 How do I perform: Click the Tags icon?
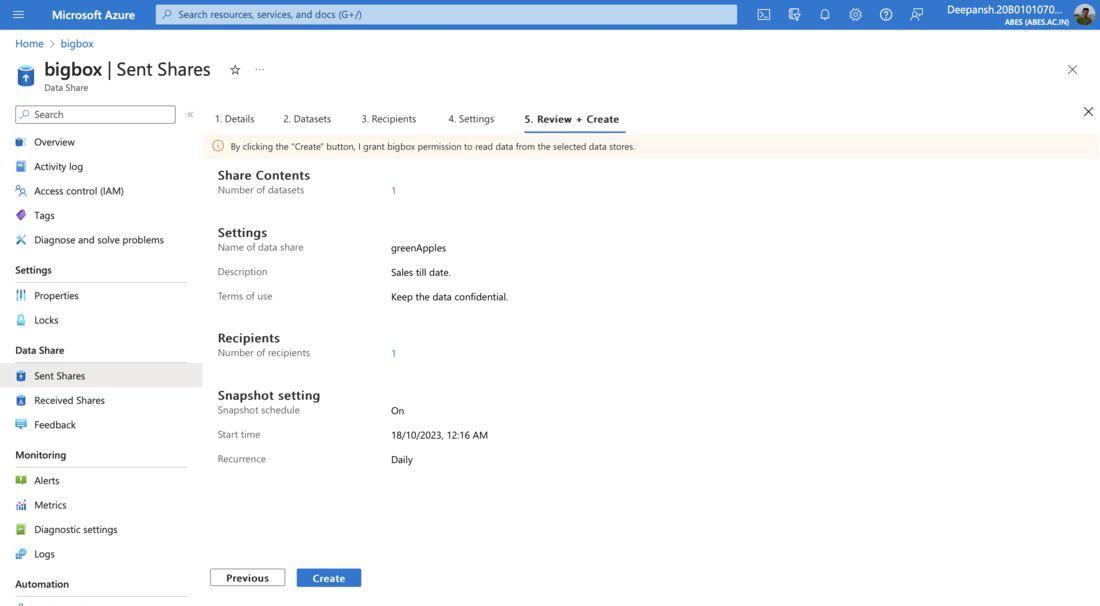click(21, 215)
